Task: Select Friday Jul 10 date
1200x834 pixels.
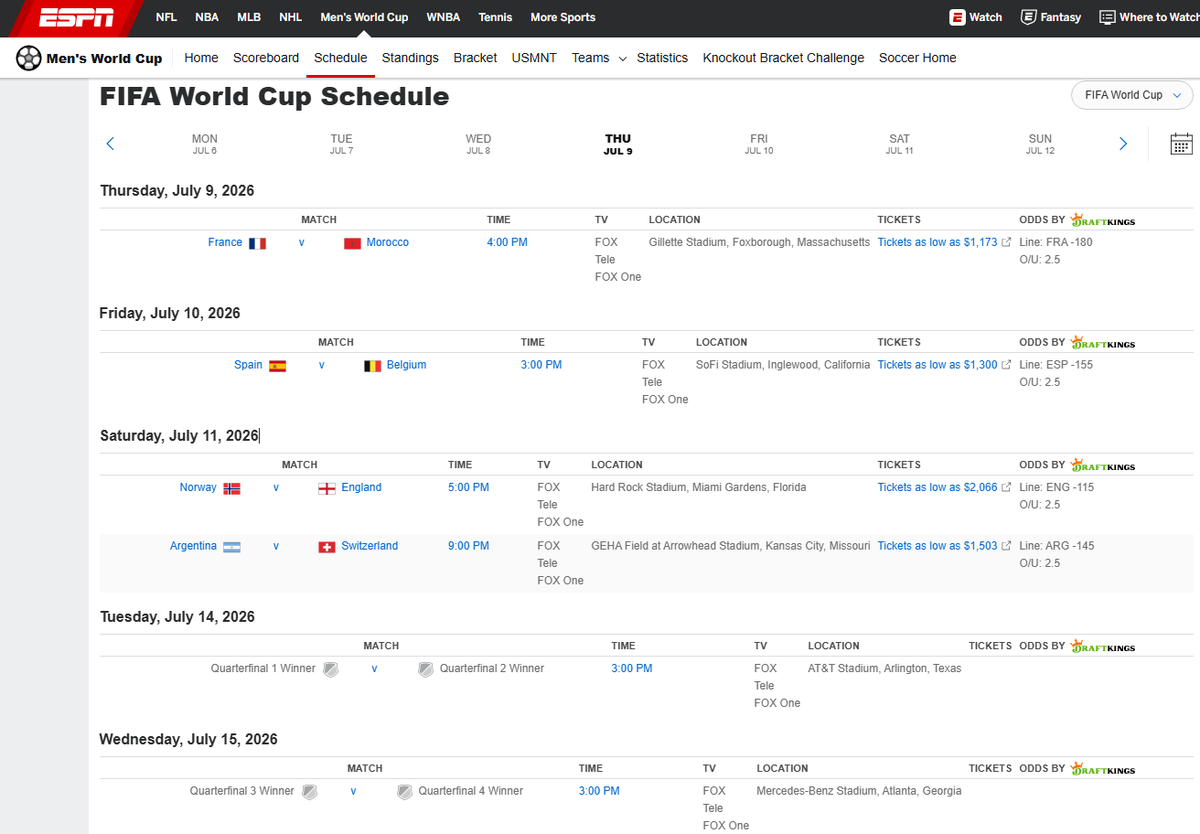Action: click(x=759, y=144)
